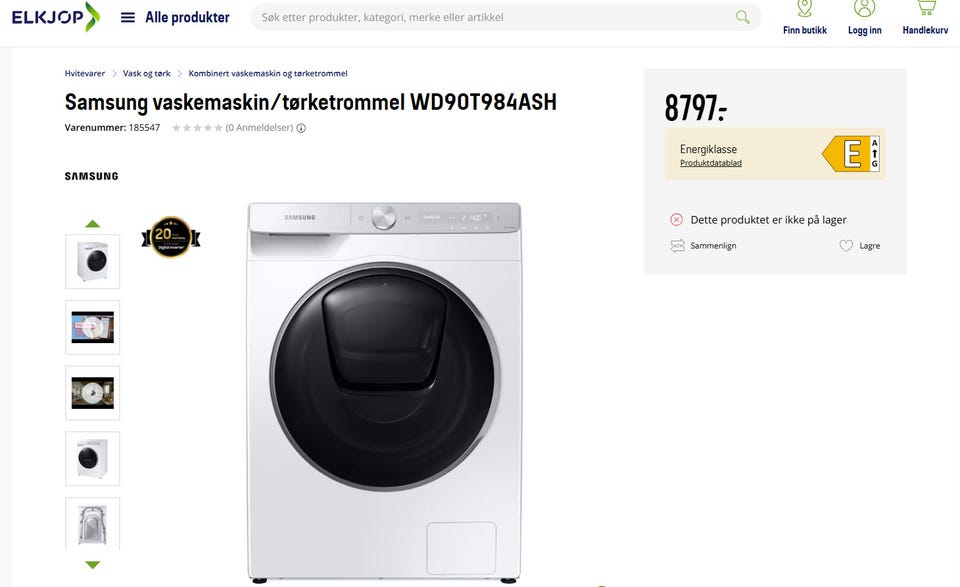The height and width of the screenshot is (587, 960).
Task: Click the review info icon
Action: (x=301, y=128)
